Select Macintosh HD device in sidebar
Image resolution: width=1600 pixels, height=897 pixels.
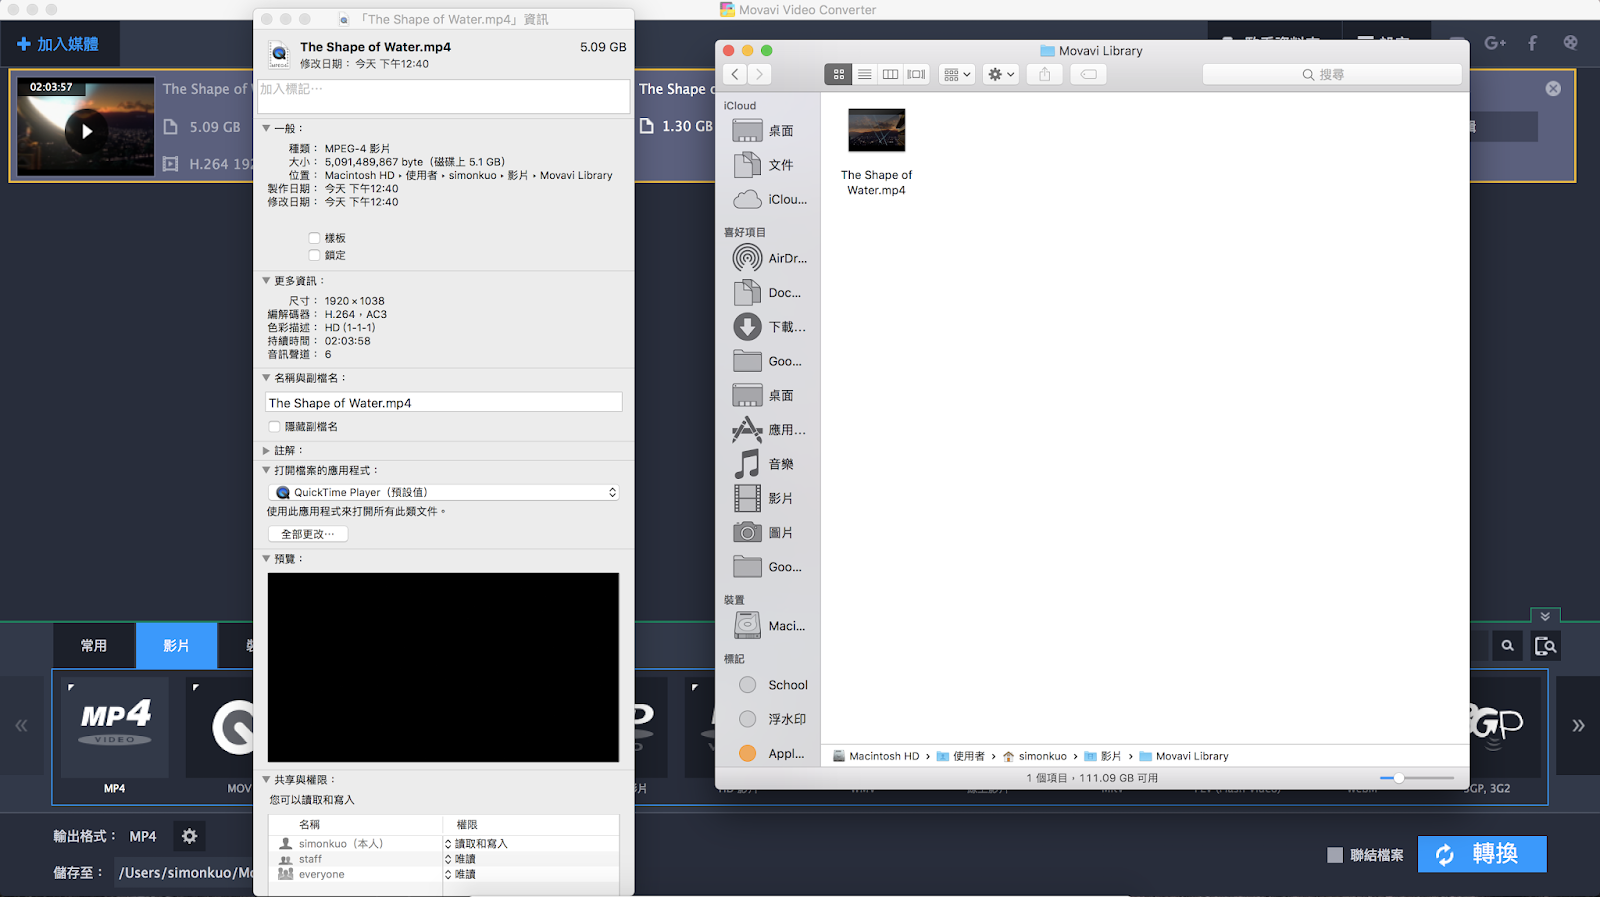click(x=768, y=626)
